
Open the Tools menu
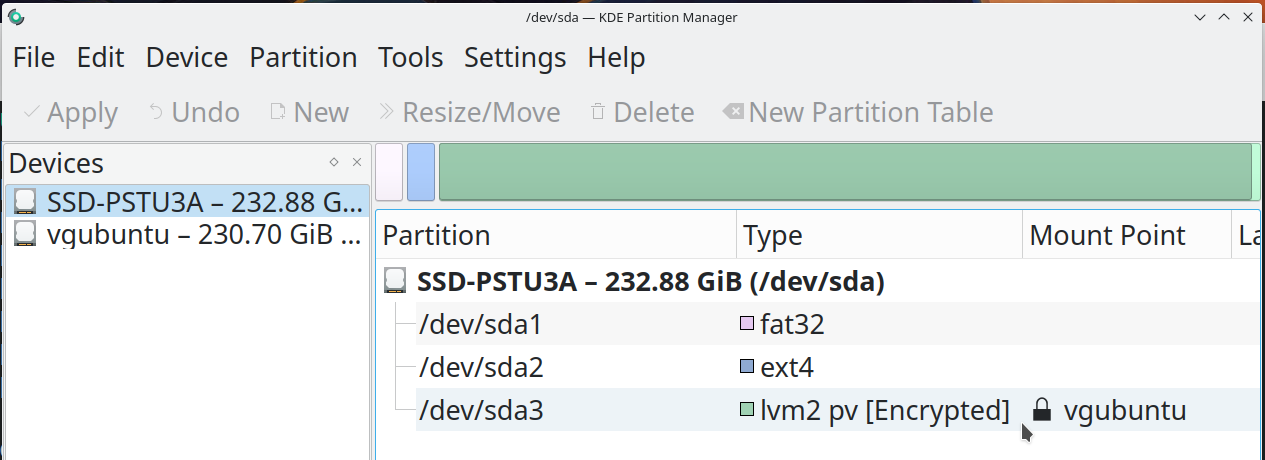410,58
